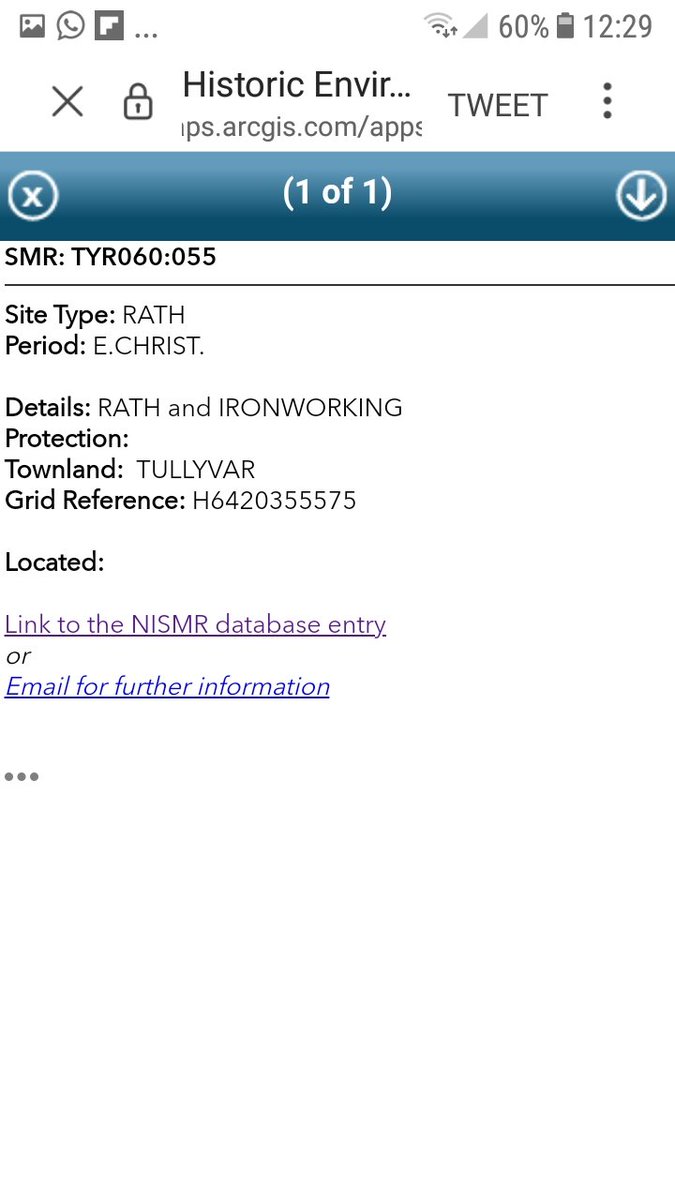Select the Protection: label
This screenshot has height=1200, width=675.
click(x=67, y=438)
